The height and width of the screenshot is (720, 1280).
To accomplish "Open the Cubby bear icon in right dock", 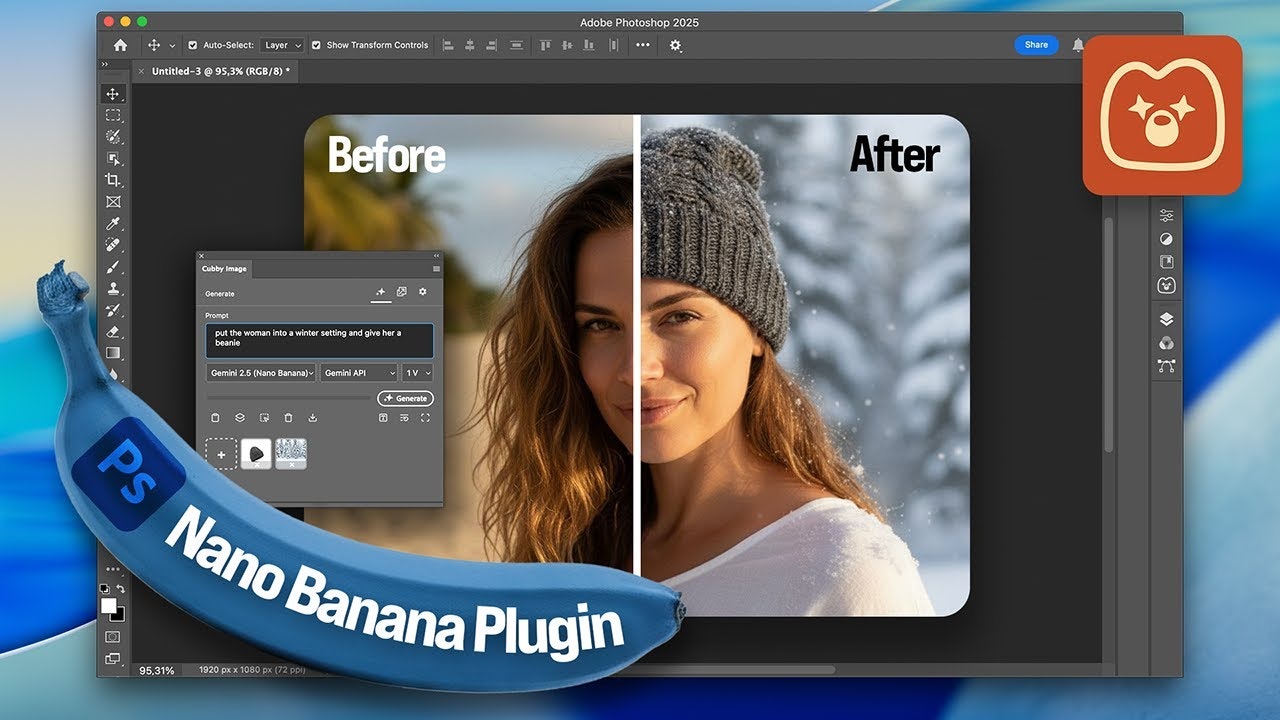I will (1166, 285).
